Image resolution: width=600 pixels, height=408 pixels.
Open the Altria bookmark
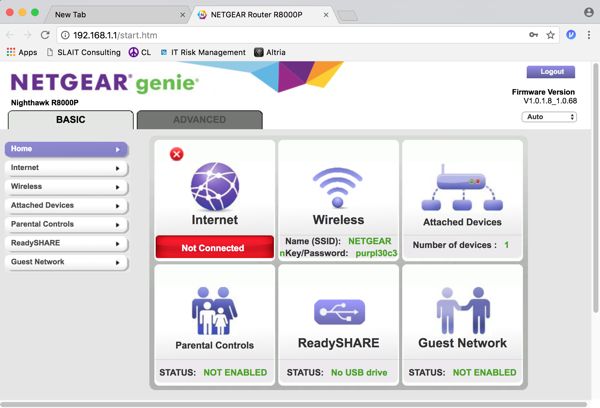(270, 52)
